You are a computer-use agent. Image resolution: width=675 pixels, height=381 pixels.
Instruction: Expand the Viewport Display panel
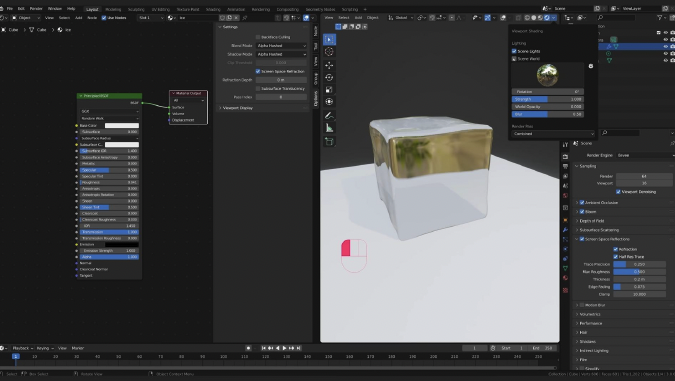point(237,108)
